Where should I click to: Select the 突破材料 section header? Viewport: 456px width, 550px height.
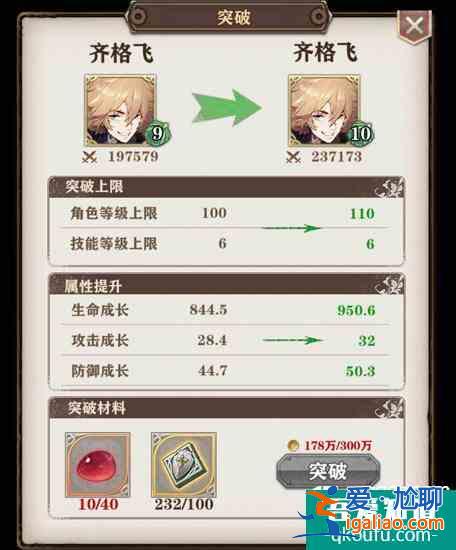[227, 408]
